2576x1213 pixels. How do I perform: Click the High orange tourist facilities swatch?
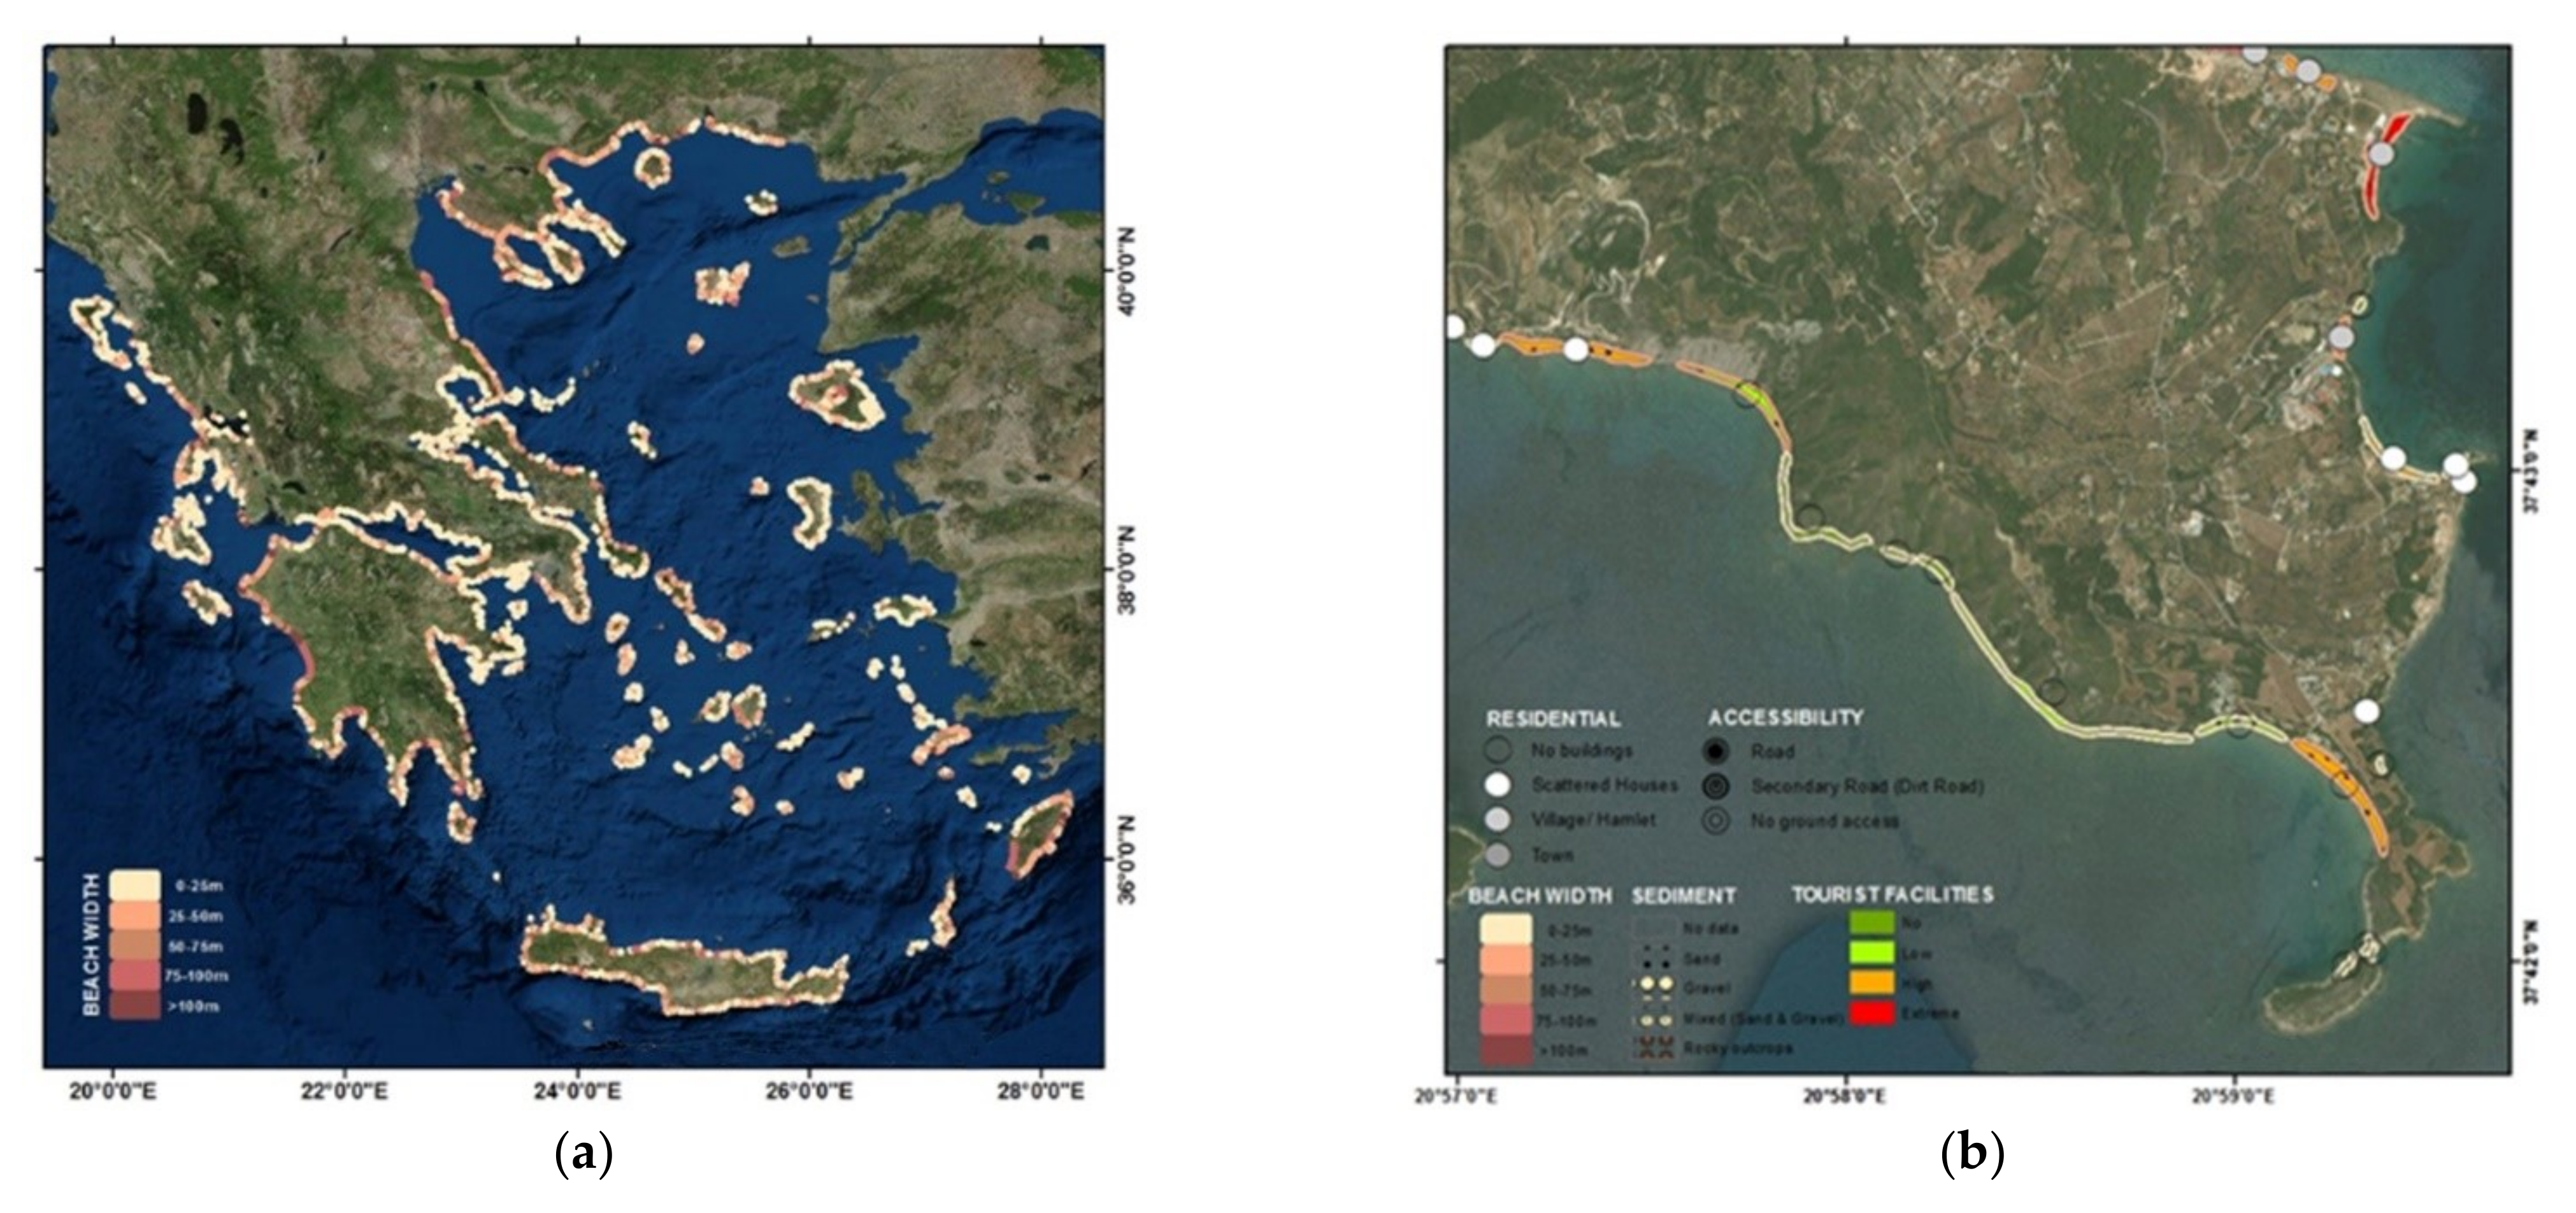1872,983
